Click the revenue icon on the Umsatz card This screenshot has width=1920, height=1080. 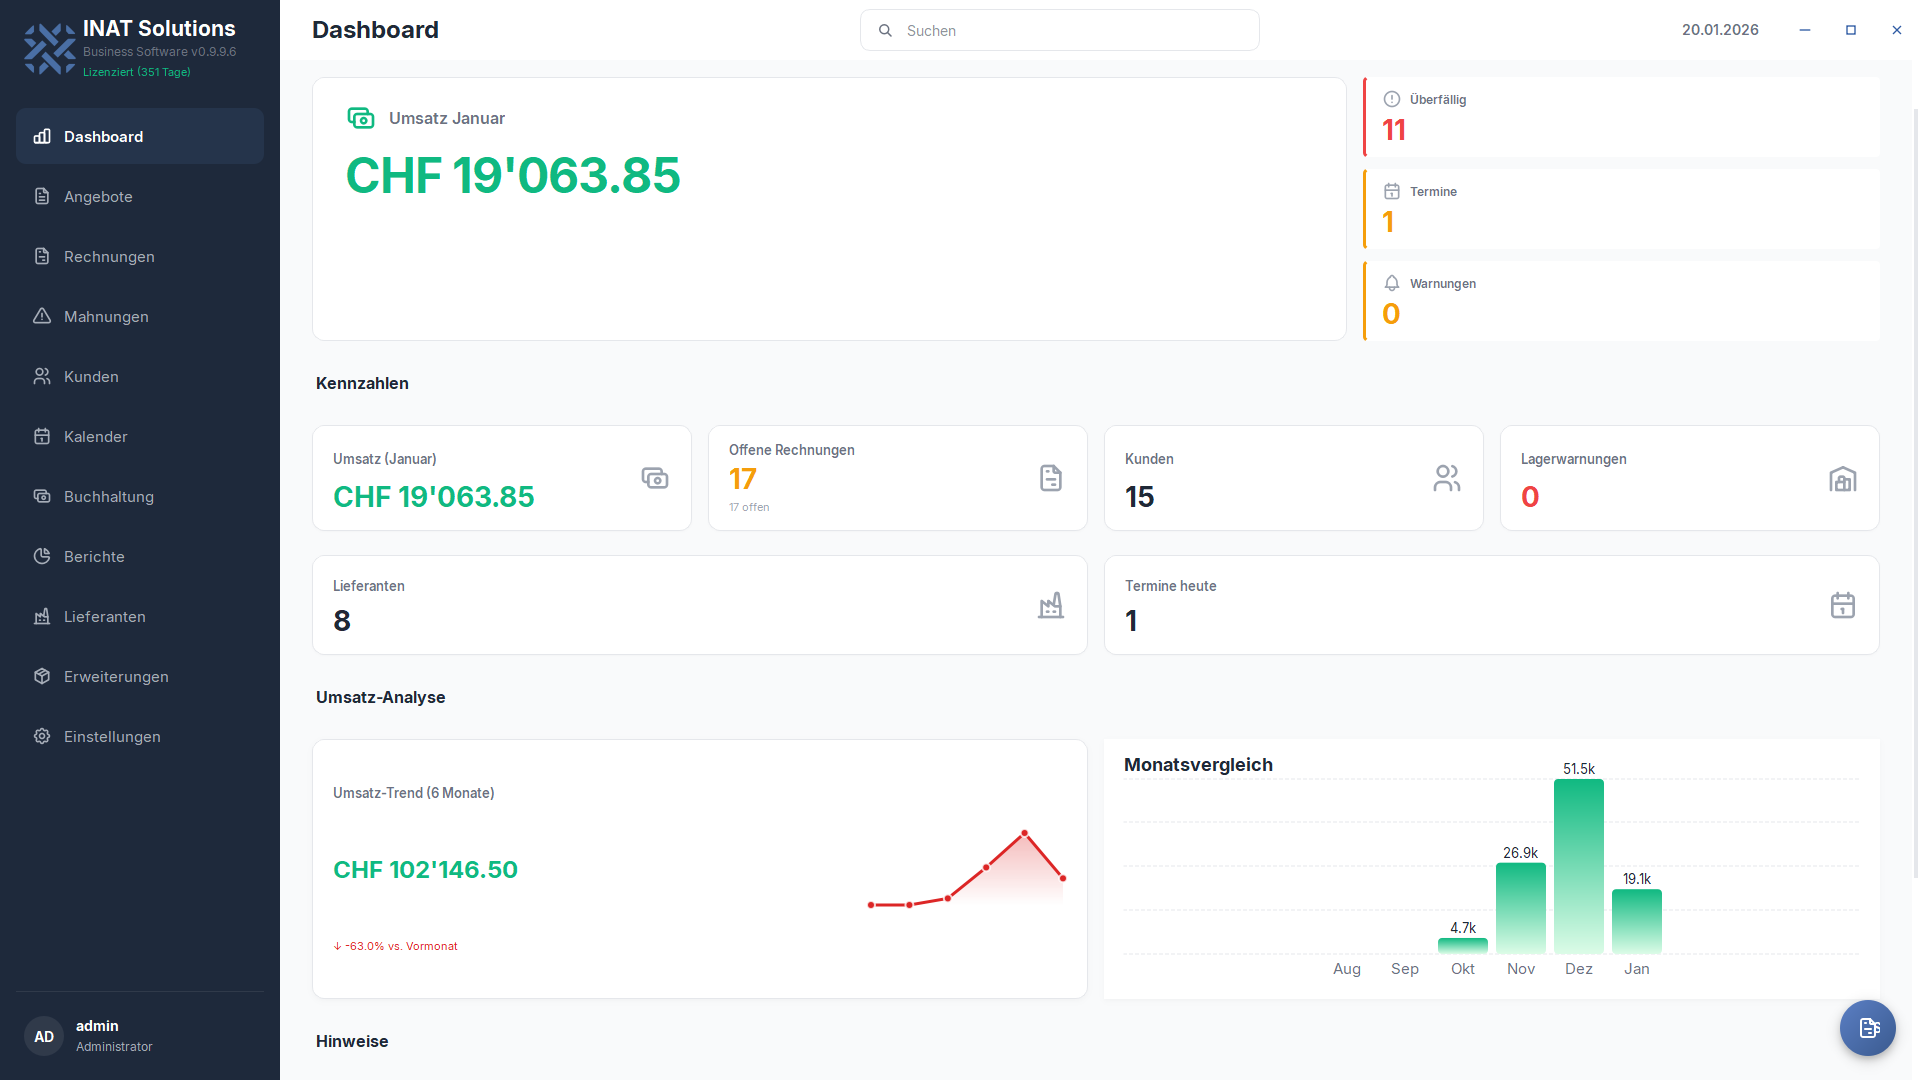(655, 479)
